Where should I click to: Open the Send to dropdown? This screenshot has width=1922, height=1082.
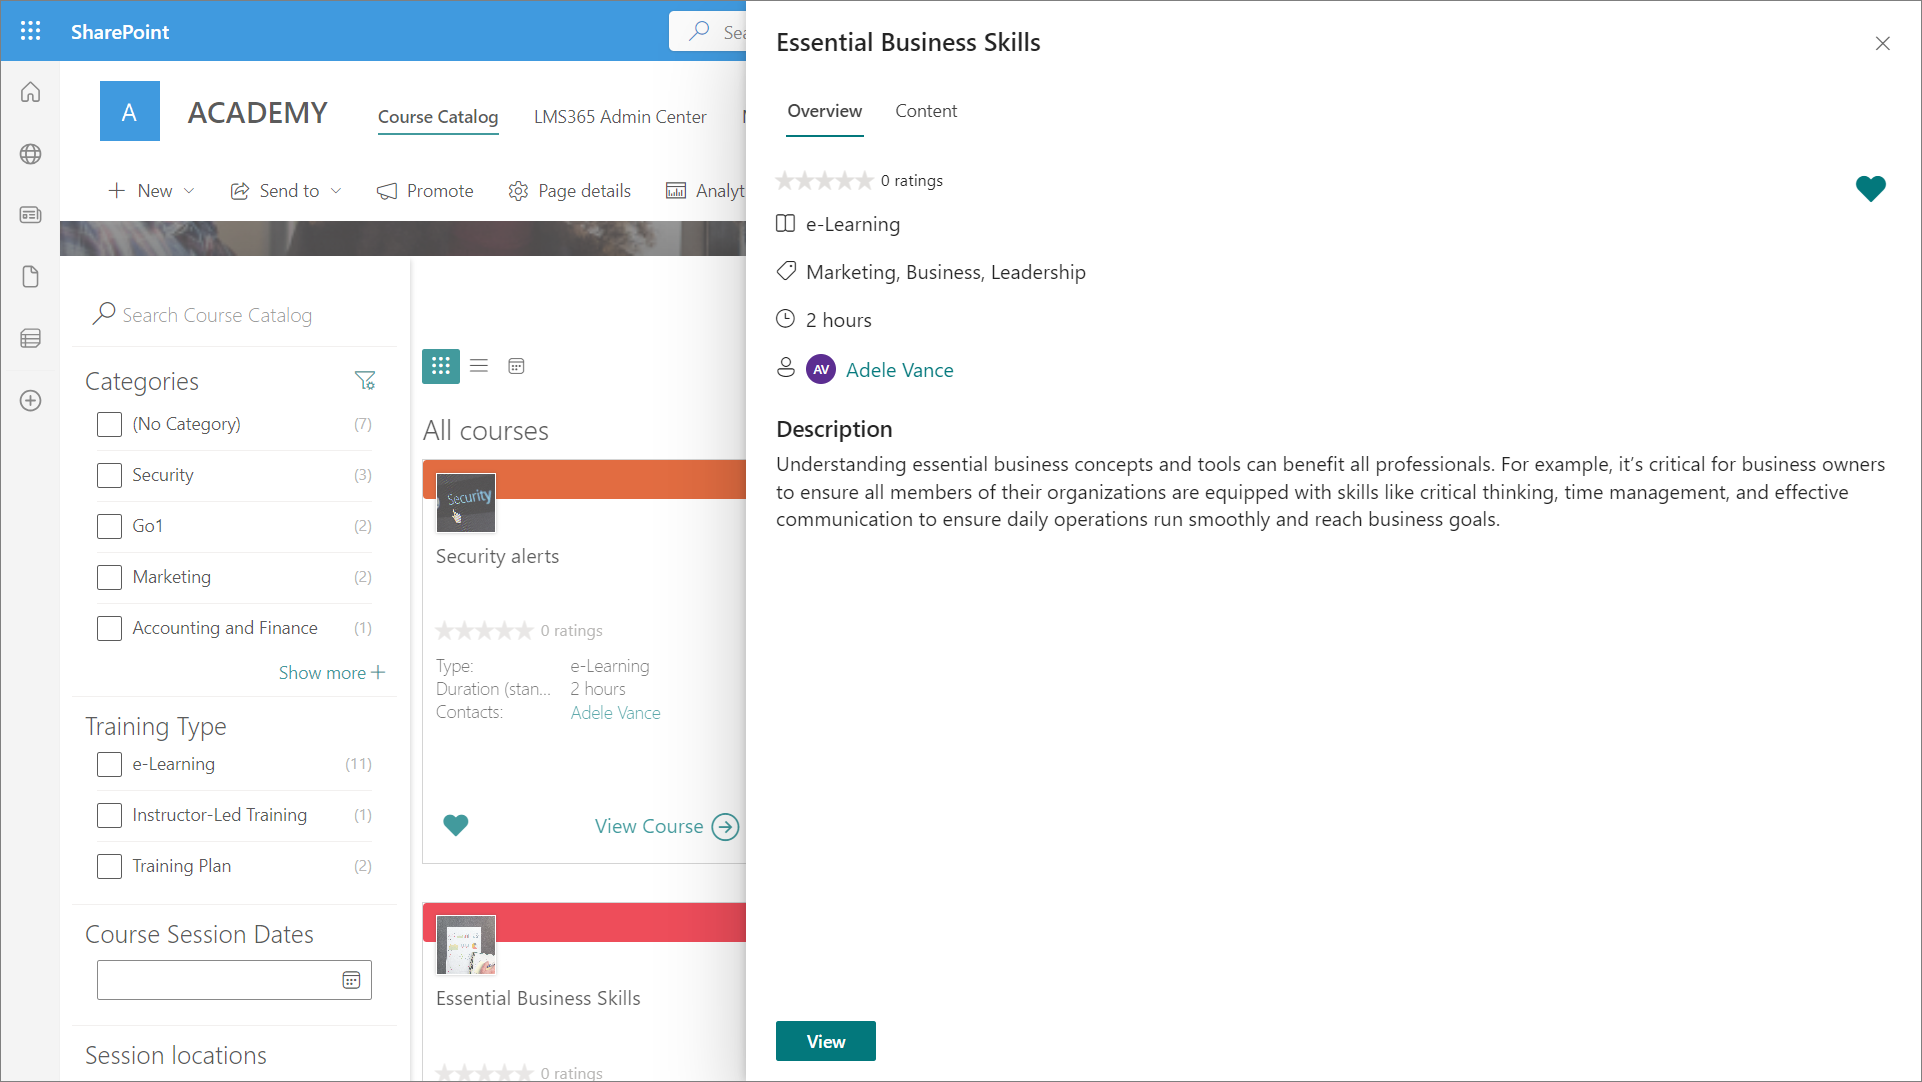point(286,191)
